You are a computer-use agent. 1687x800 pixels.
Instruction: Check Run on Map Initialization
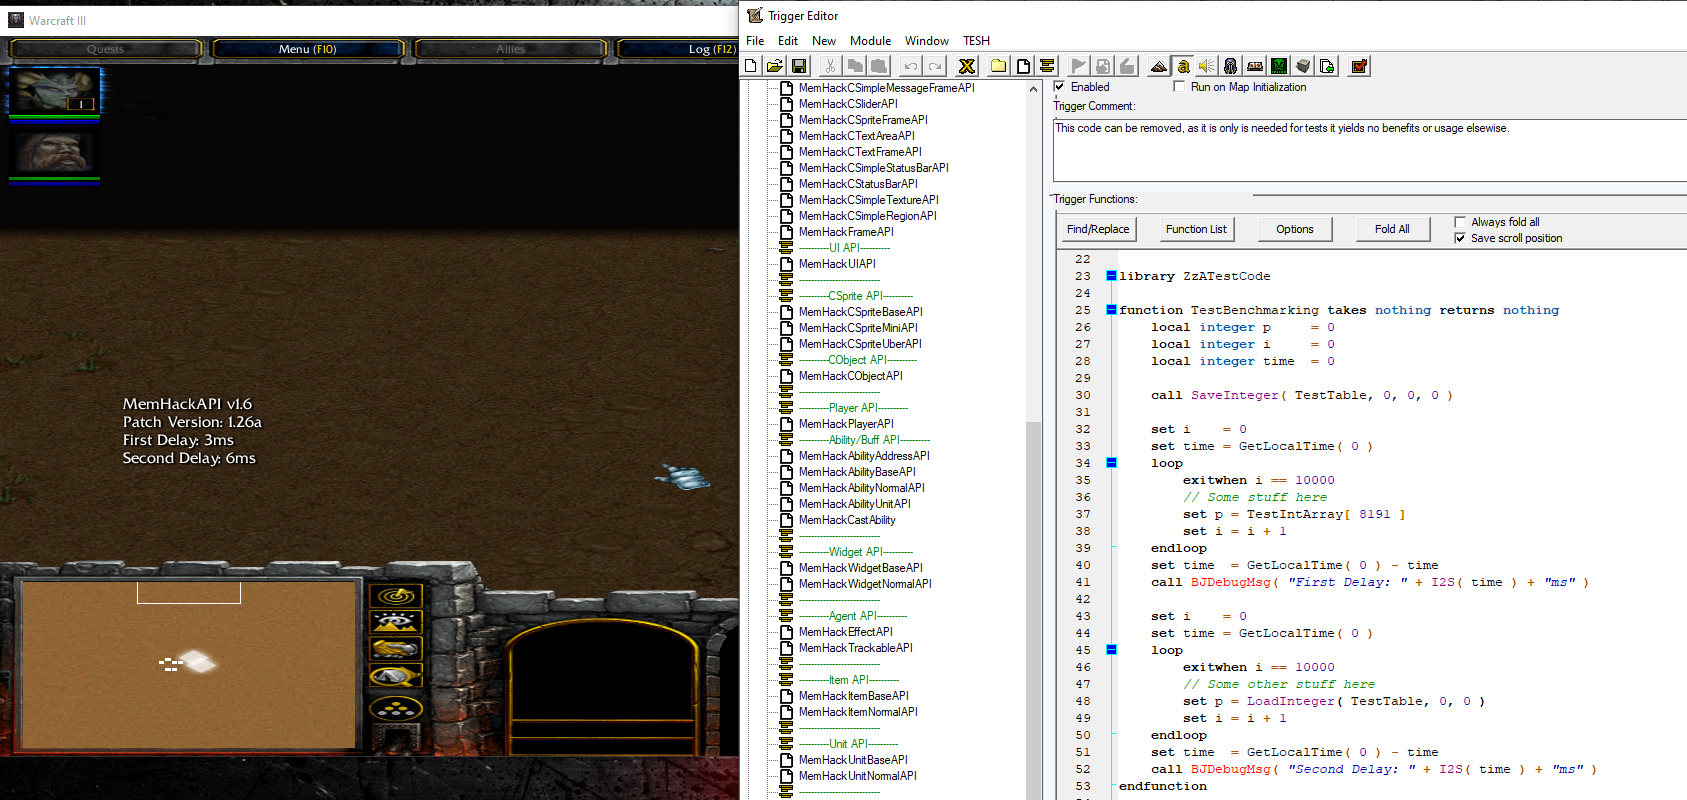1179,87
